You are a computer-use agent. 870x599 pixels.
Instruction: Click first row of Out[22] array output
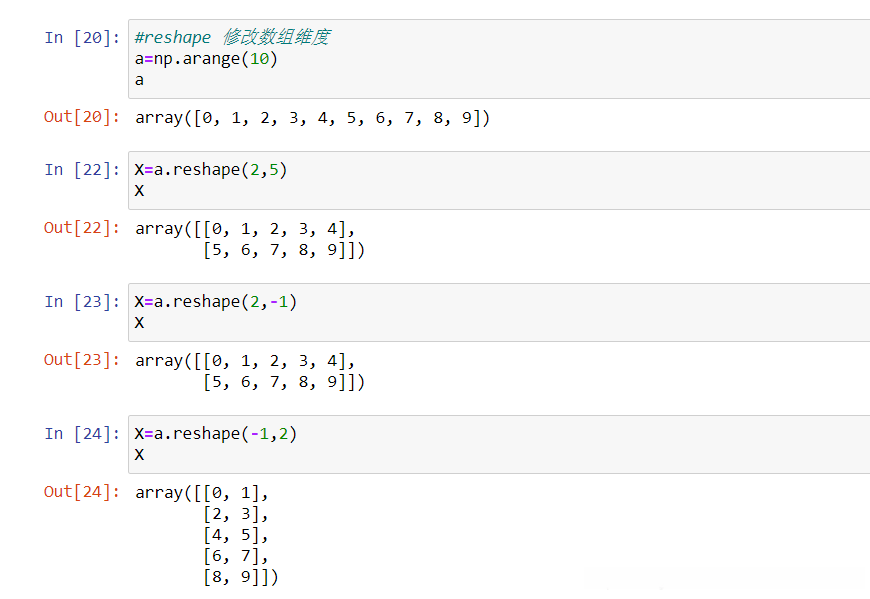tap(245, 228)
